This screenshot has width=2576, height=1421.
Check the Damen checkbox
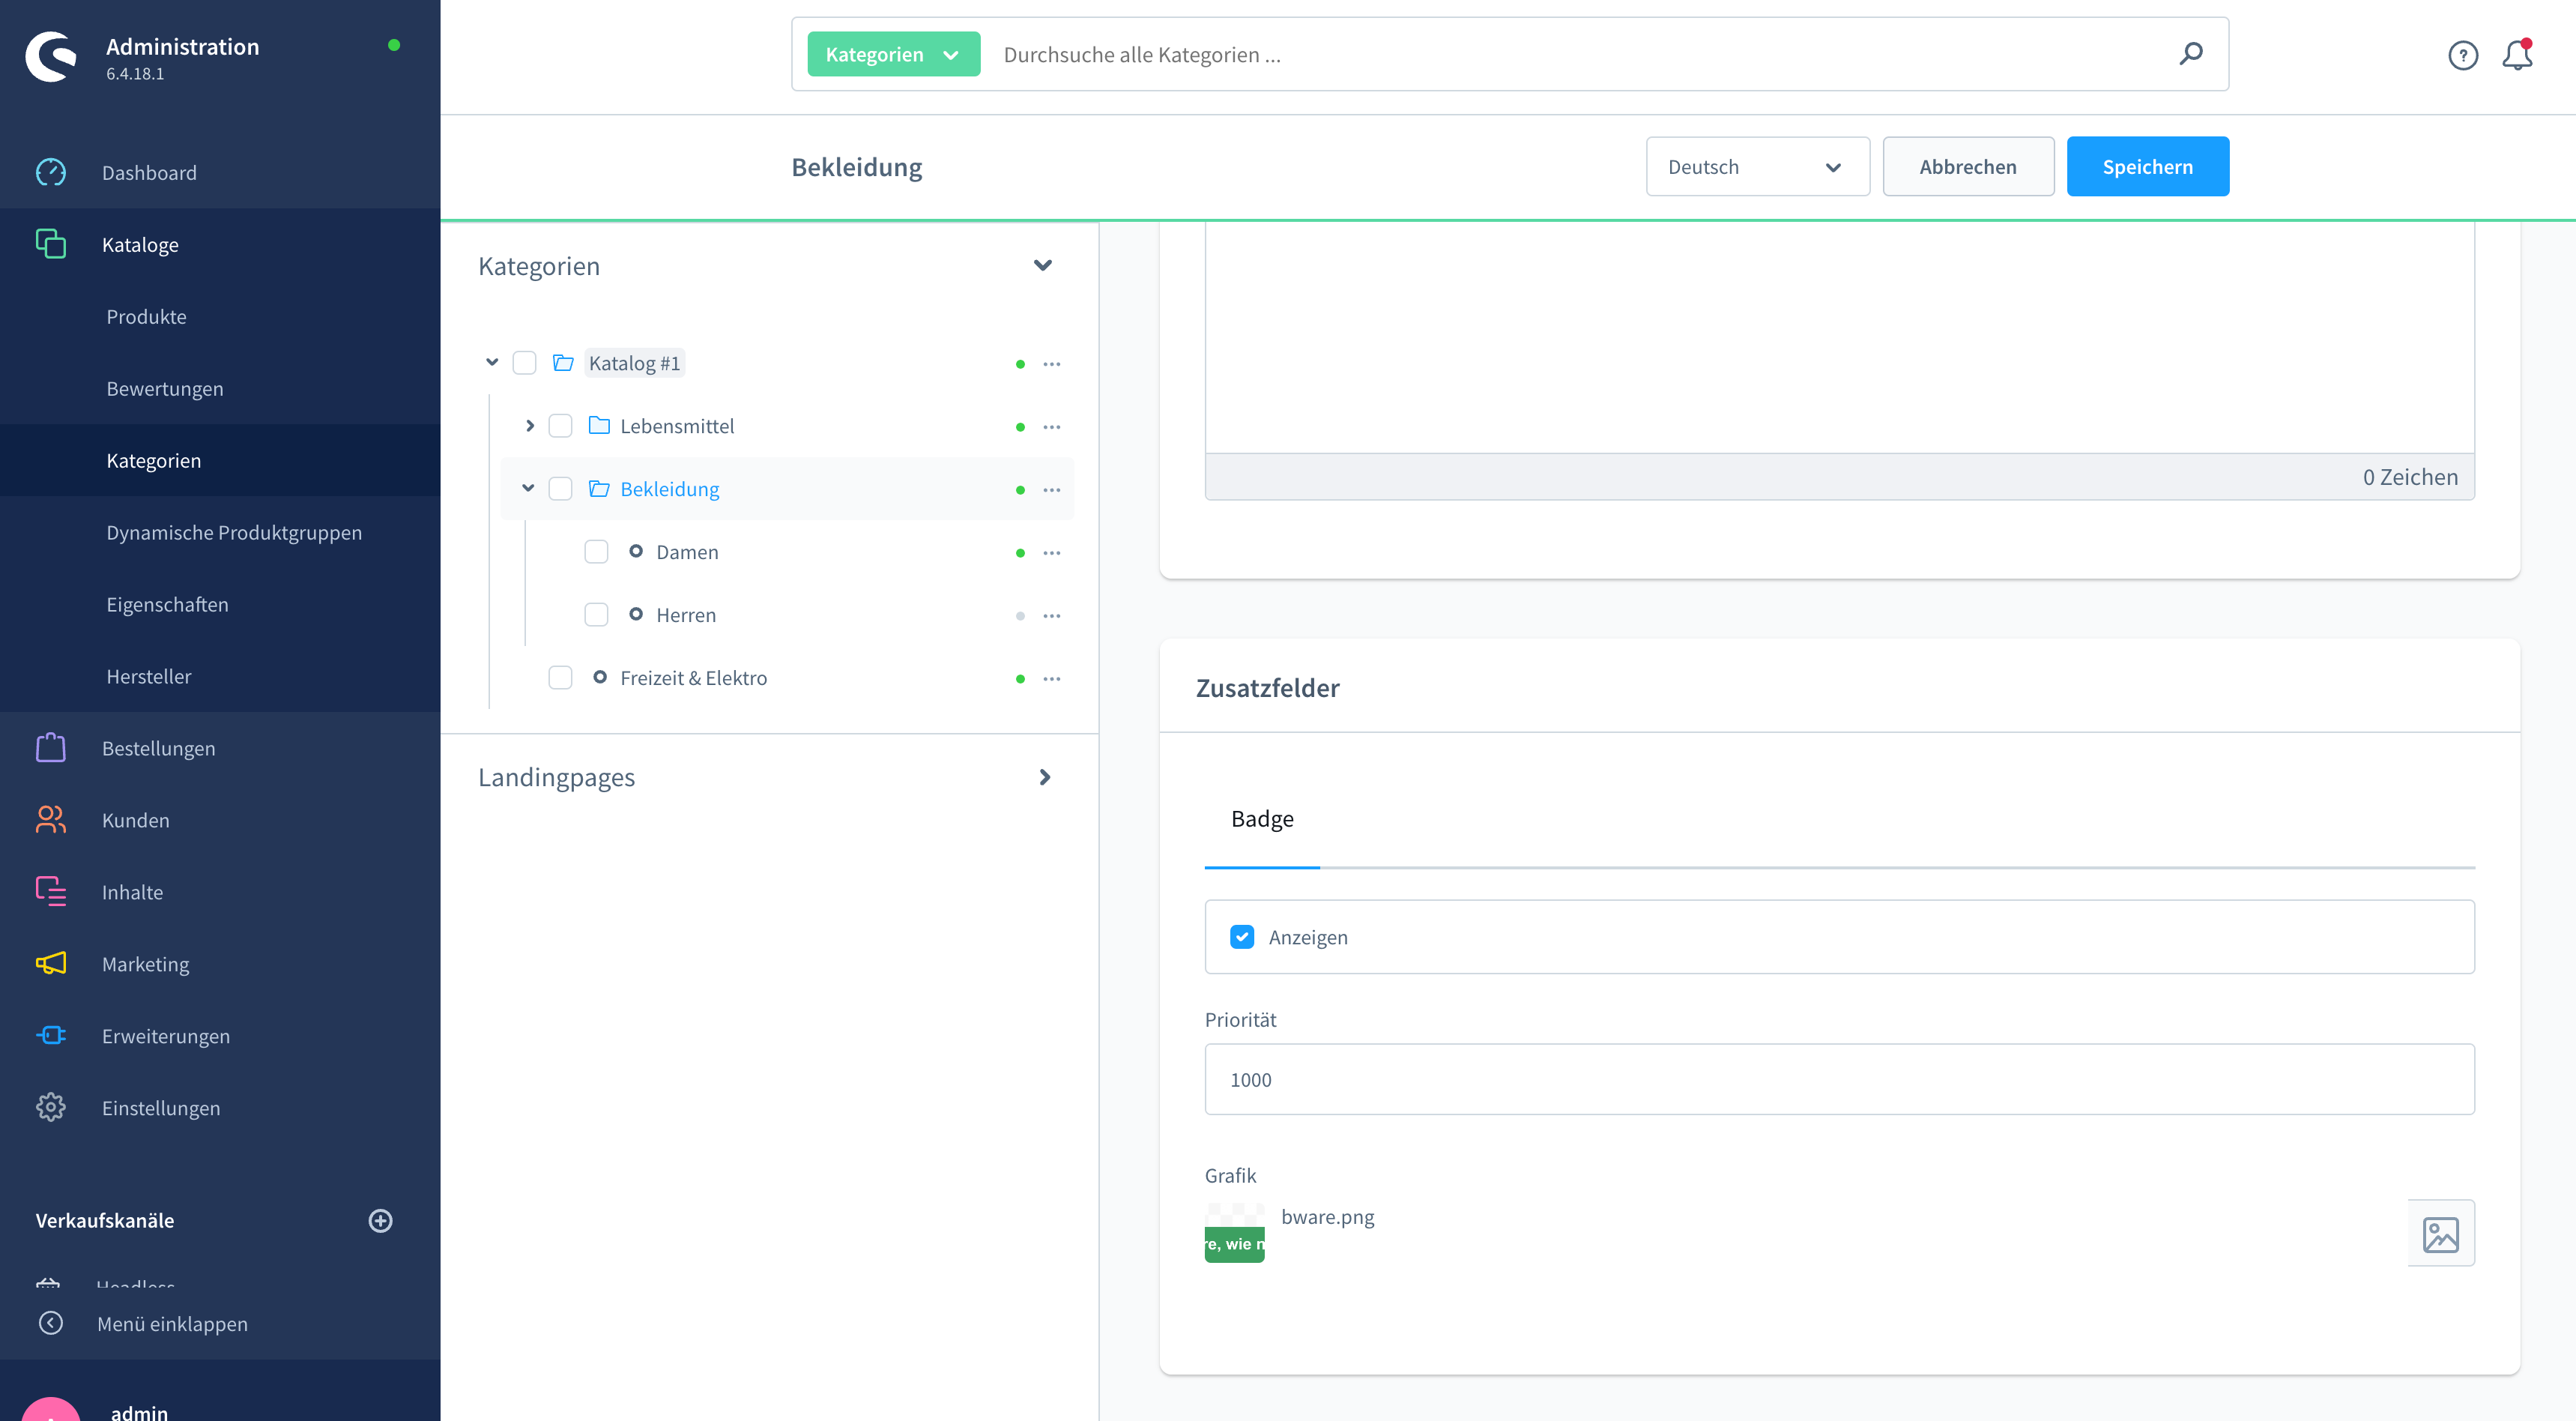(596, 552)
